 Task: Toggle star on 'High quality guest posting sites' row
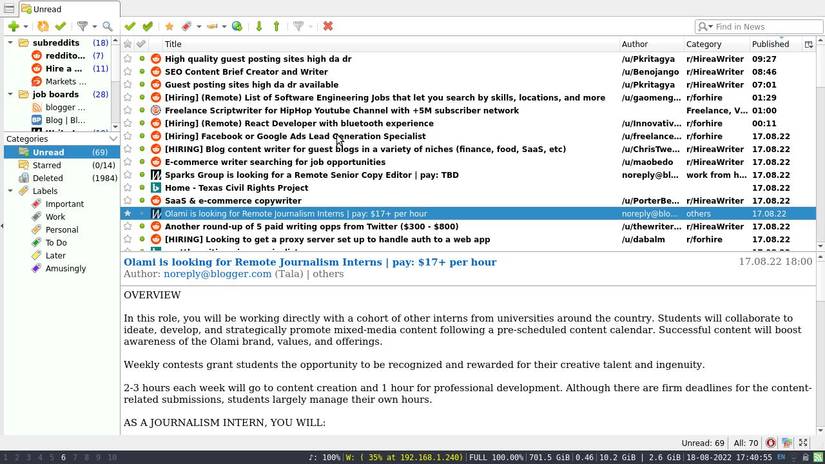click(x=127, y=59)
